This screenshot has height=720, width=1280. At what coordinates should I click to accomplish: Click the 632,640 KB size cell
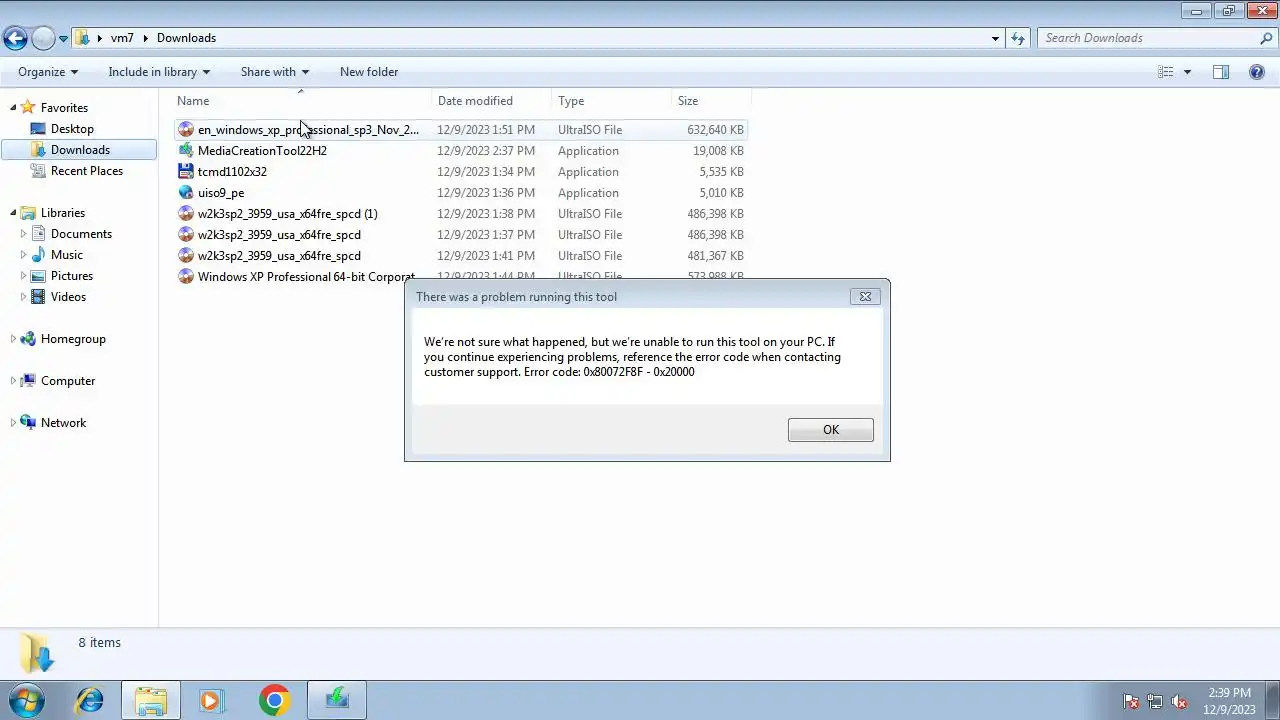(715, 130)
